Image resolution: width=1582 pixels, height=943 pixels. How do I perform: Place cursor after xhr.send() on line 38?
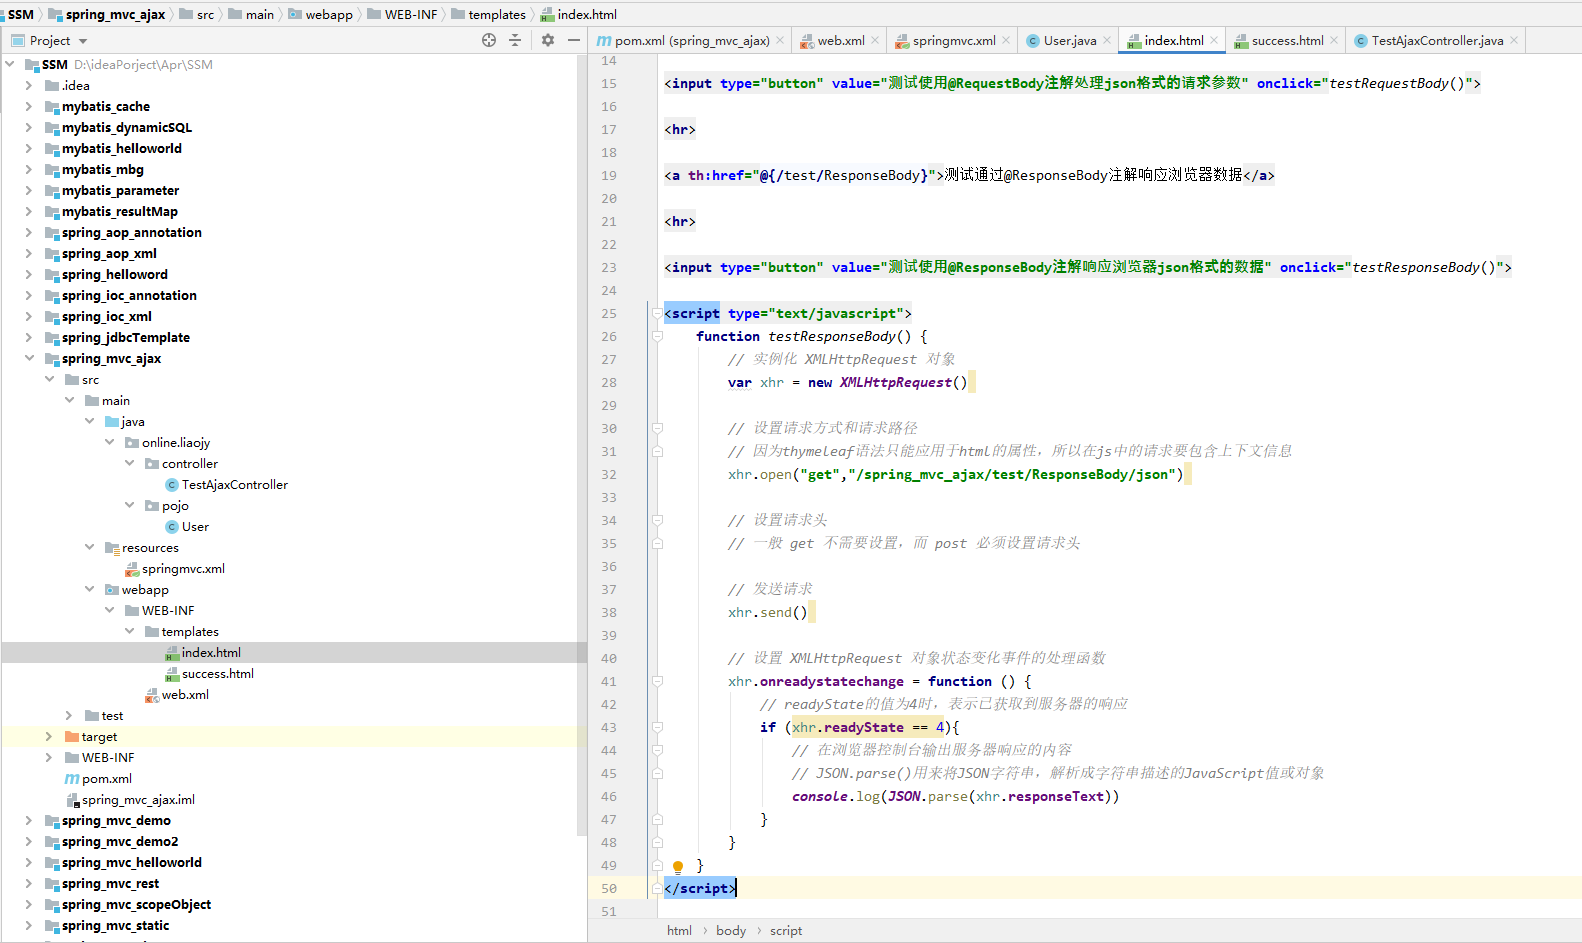click(x=808, y=612)
